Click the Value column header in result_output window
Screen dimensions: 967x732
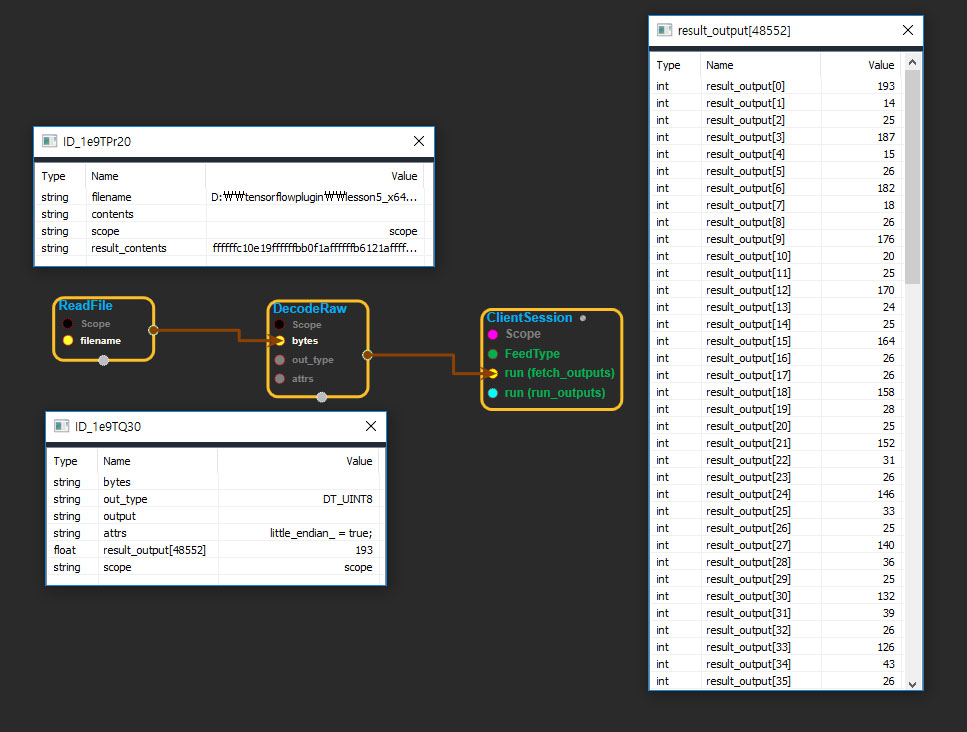pos(880,65)
